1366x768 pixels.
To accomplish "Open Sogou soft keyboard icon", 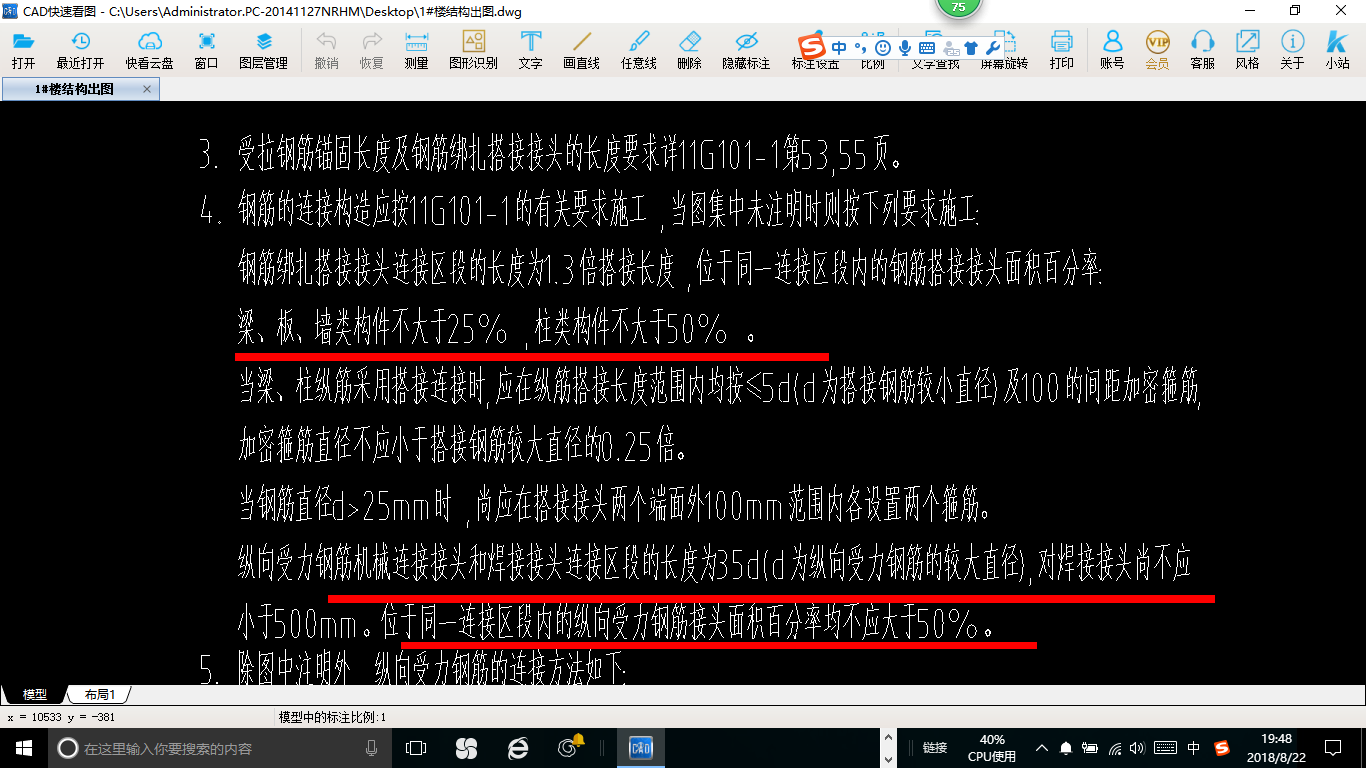I will coord(927,48).
